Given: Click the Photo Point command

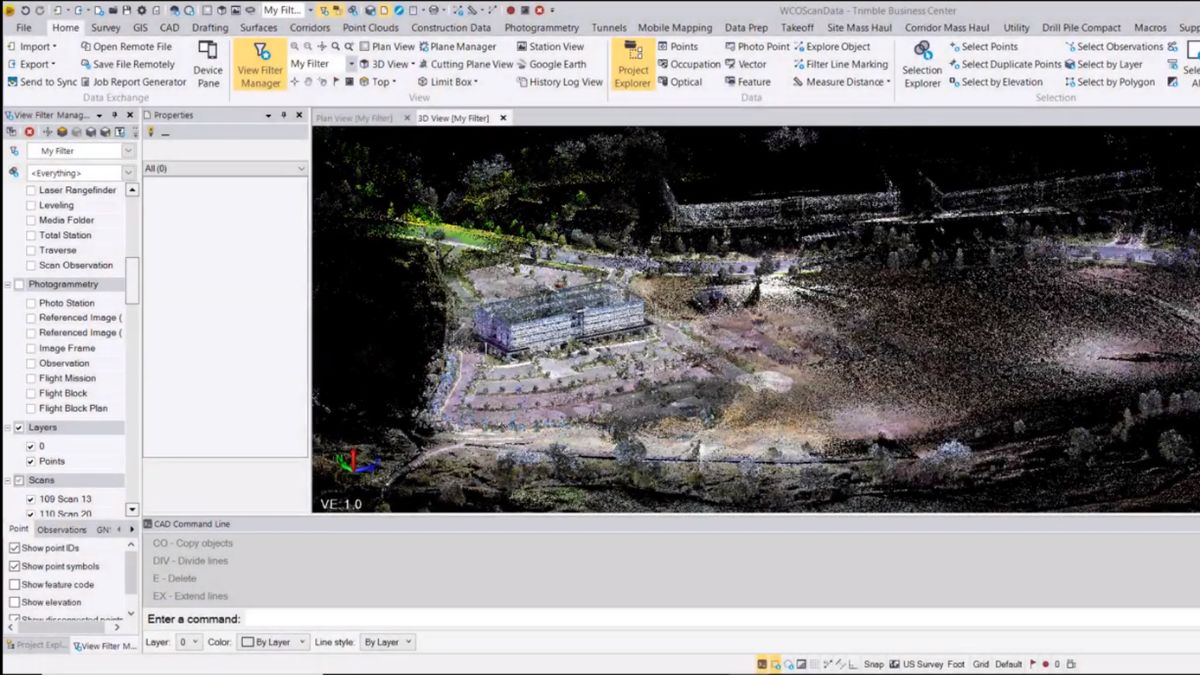Looking at the screenshot, I should point(757,47).
